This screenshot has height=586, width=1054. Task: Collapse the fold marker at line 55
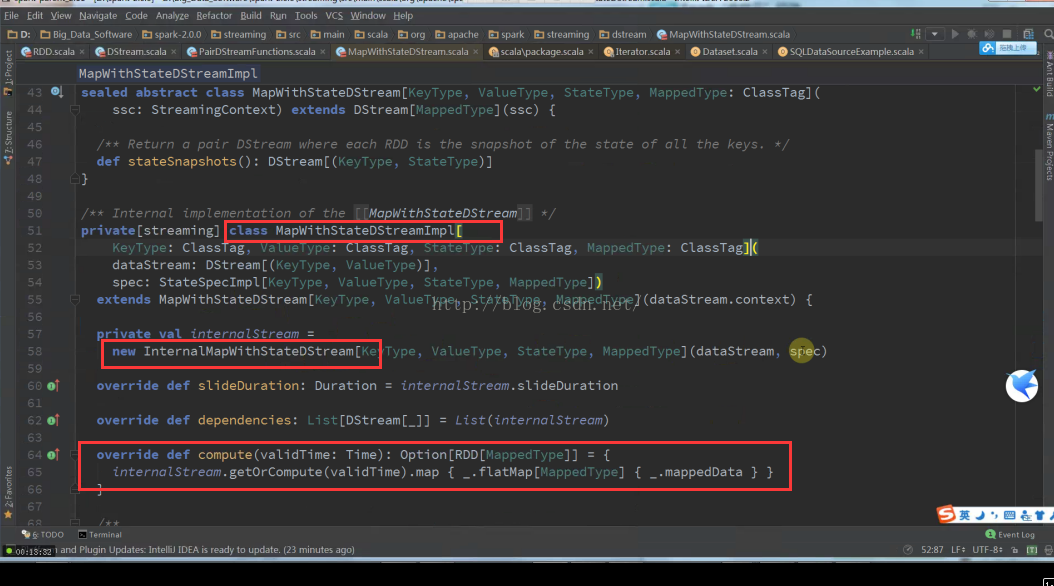[75, 299]
